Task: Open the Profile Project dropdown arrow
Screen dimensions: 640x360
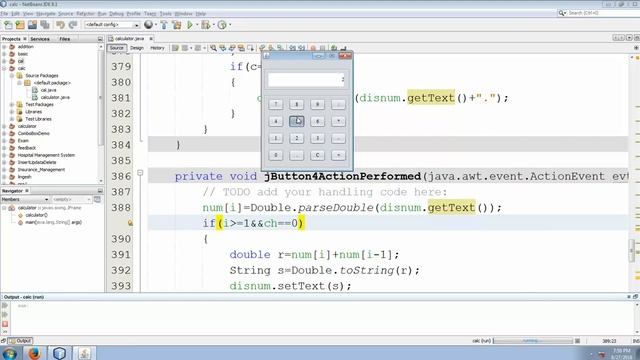Action: pyautogui.click(x=230, y=25)
